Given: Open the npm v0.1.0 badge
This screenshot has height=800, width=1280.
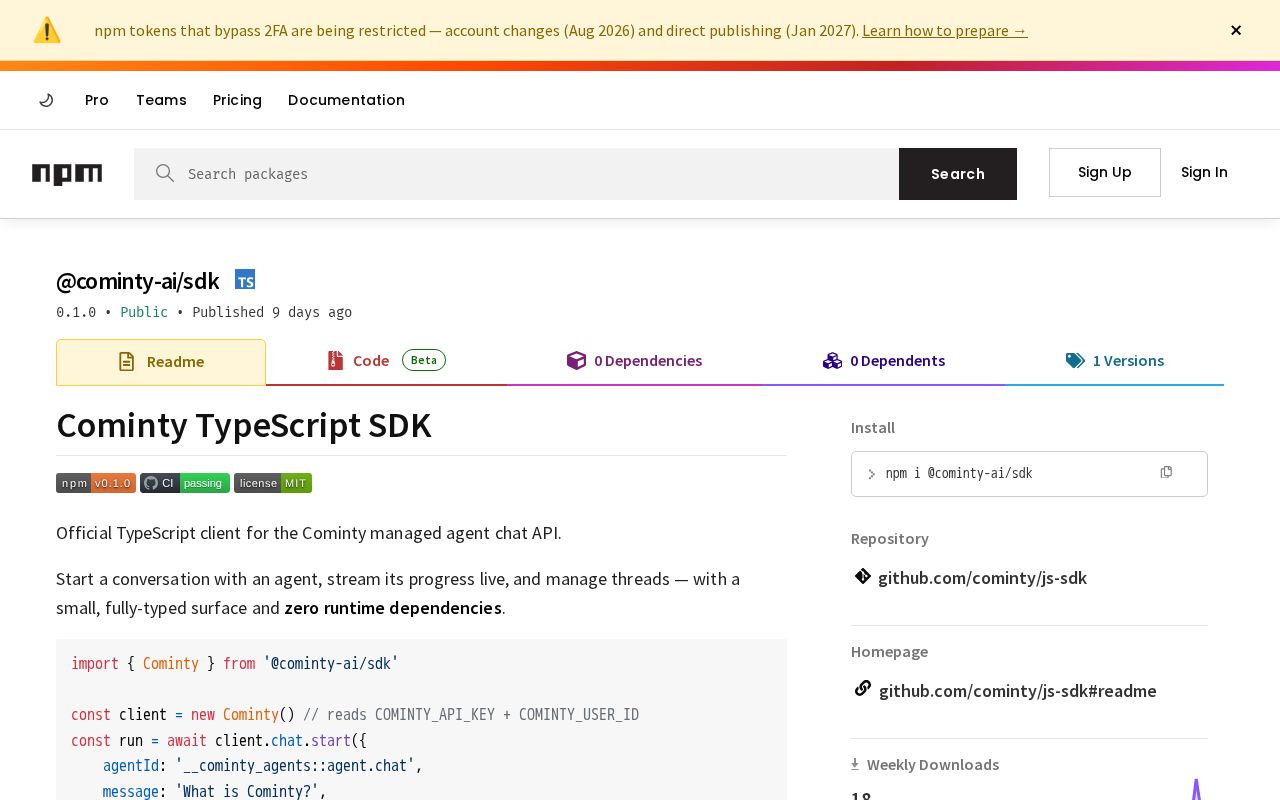Looking at the screenshot, I should click(x=96, y=483).
